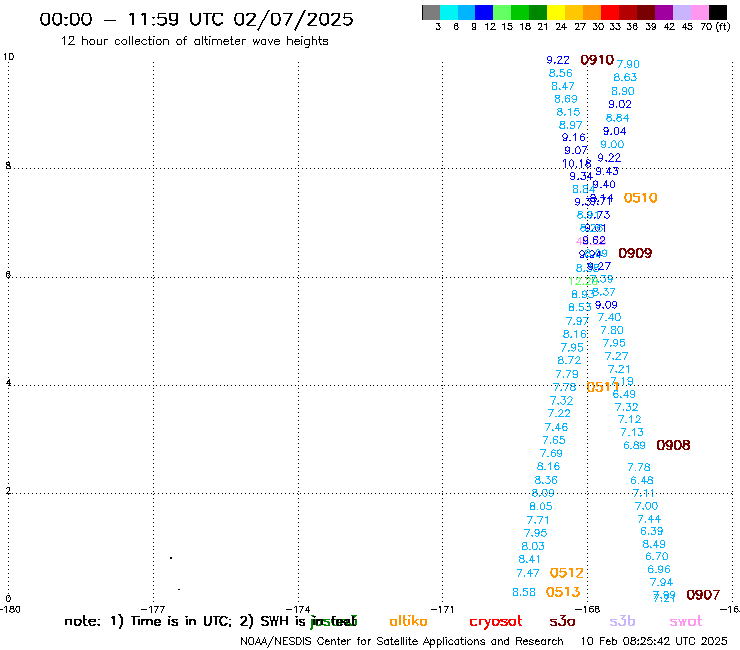Click the wave height value '8.36'

pos(546,480)
